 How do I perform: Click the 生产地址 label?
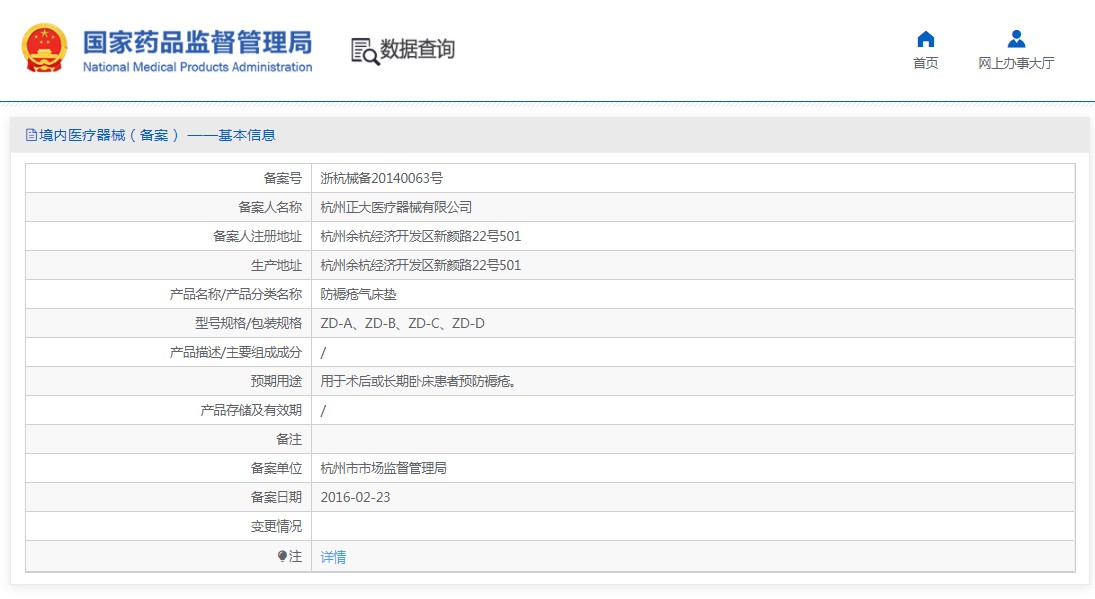277,265
